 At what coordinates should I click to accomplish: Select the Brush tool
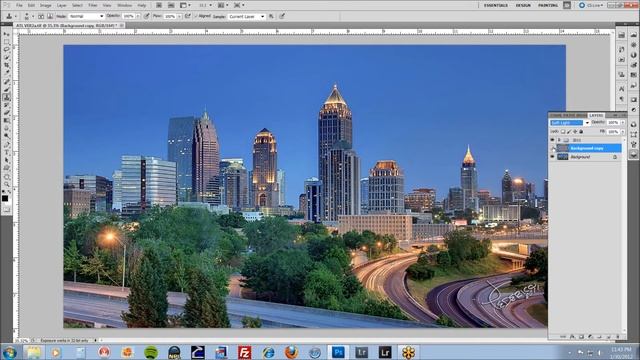pyautogui.click(x=7, y=90)
